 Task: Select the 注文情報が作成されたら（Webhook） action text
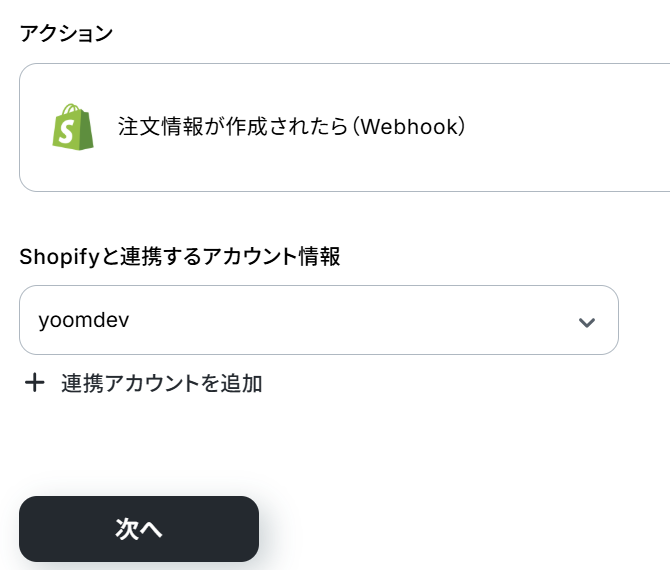(291, 128)
